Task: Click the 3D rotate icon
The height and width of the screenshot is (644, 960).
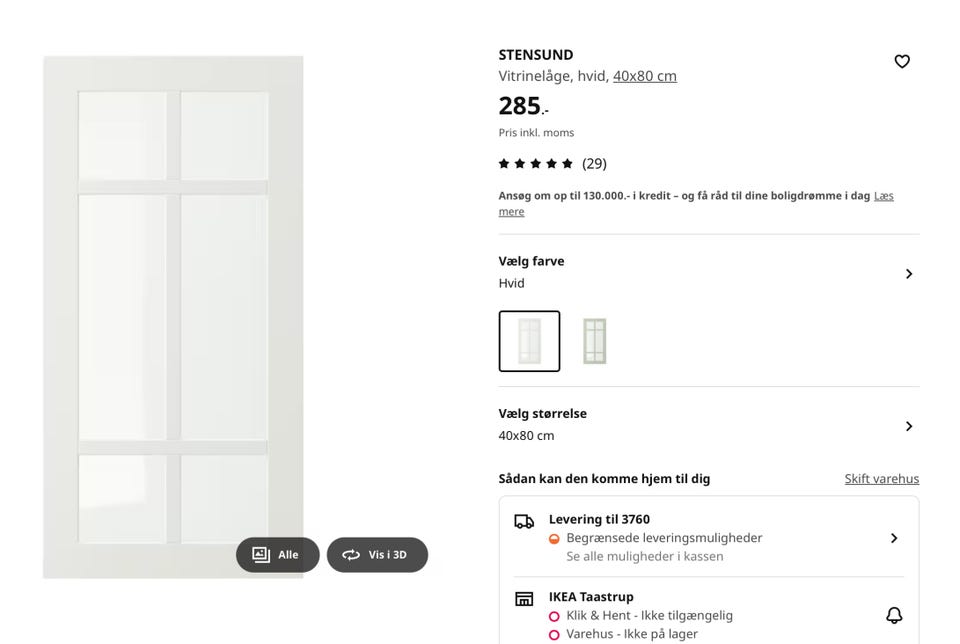Action: pos(351,555)
